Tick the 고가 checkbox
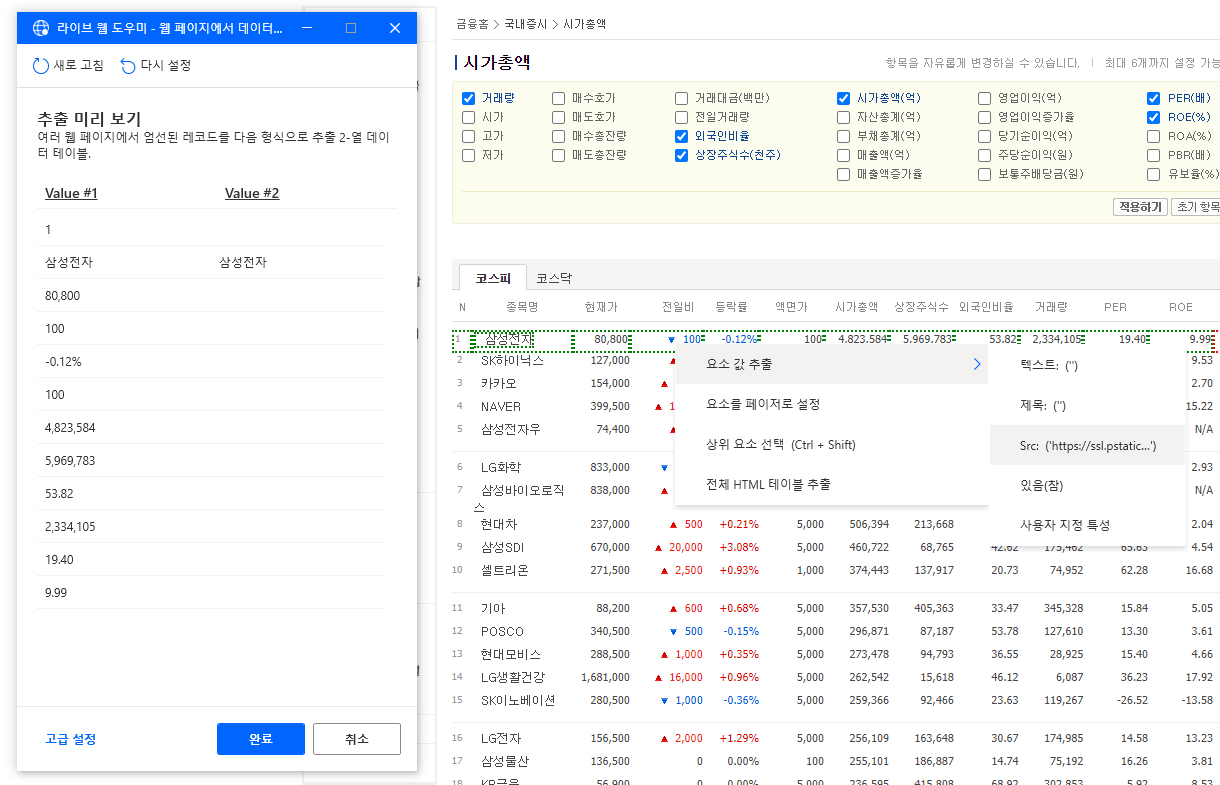 (x=468, y=137)
